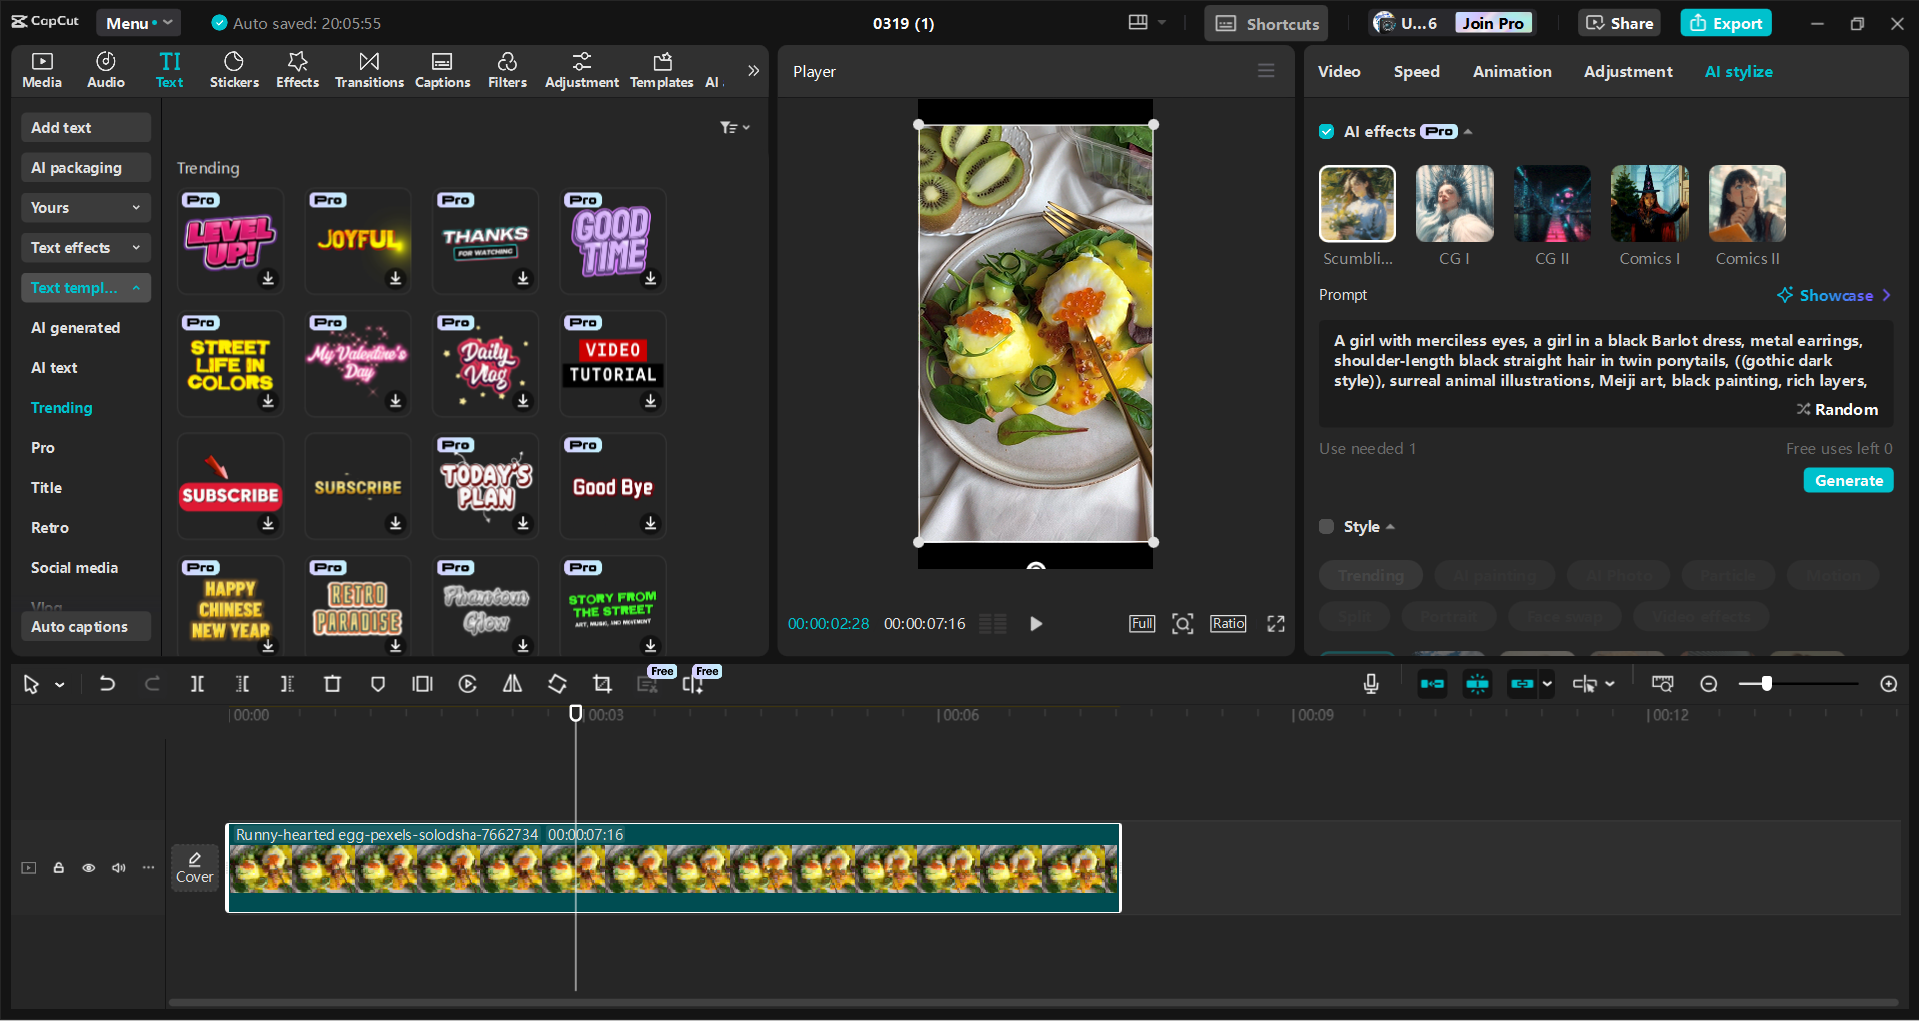Open the Templates panel
Screen dimensions: 1919x1021
[661, 69]
